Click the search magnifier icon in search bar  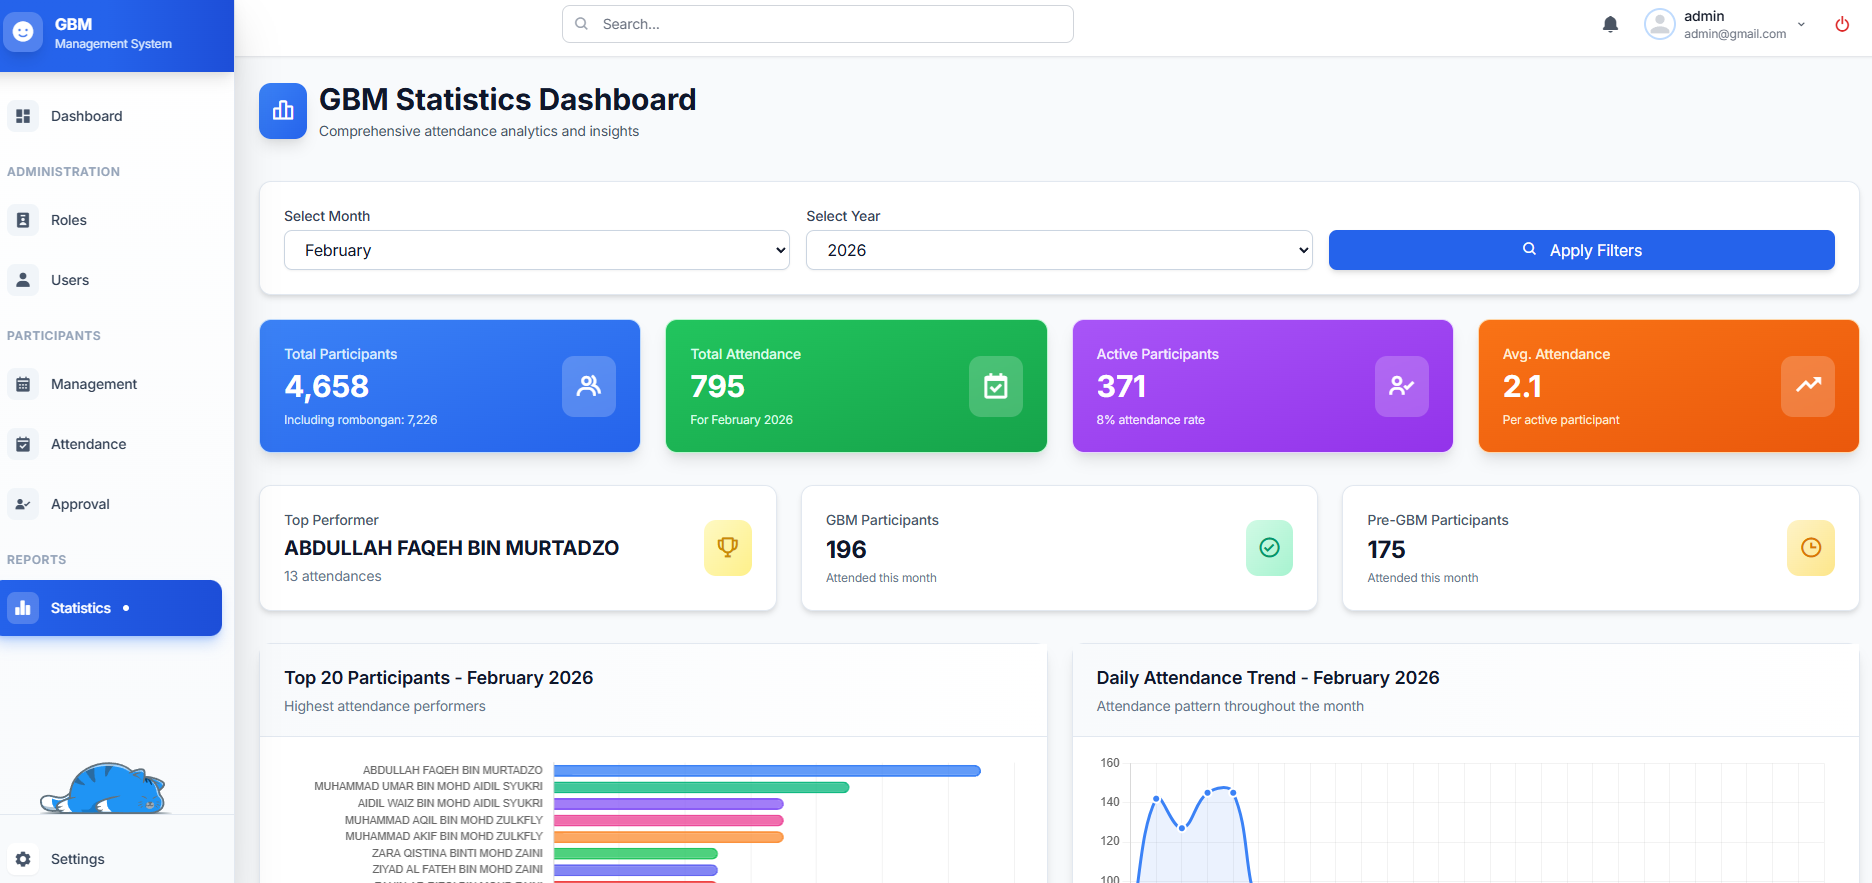tap(581, 24)
